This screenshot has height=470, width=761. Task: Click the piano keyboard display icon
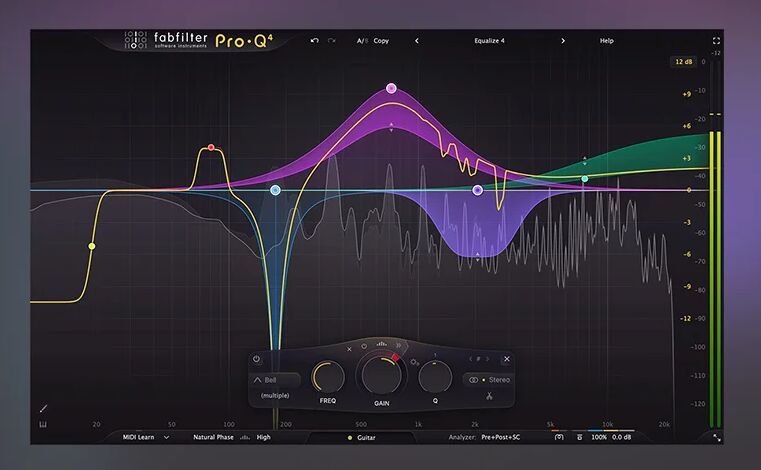coord(44,425)
